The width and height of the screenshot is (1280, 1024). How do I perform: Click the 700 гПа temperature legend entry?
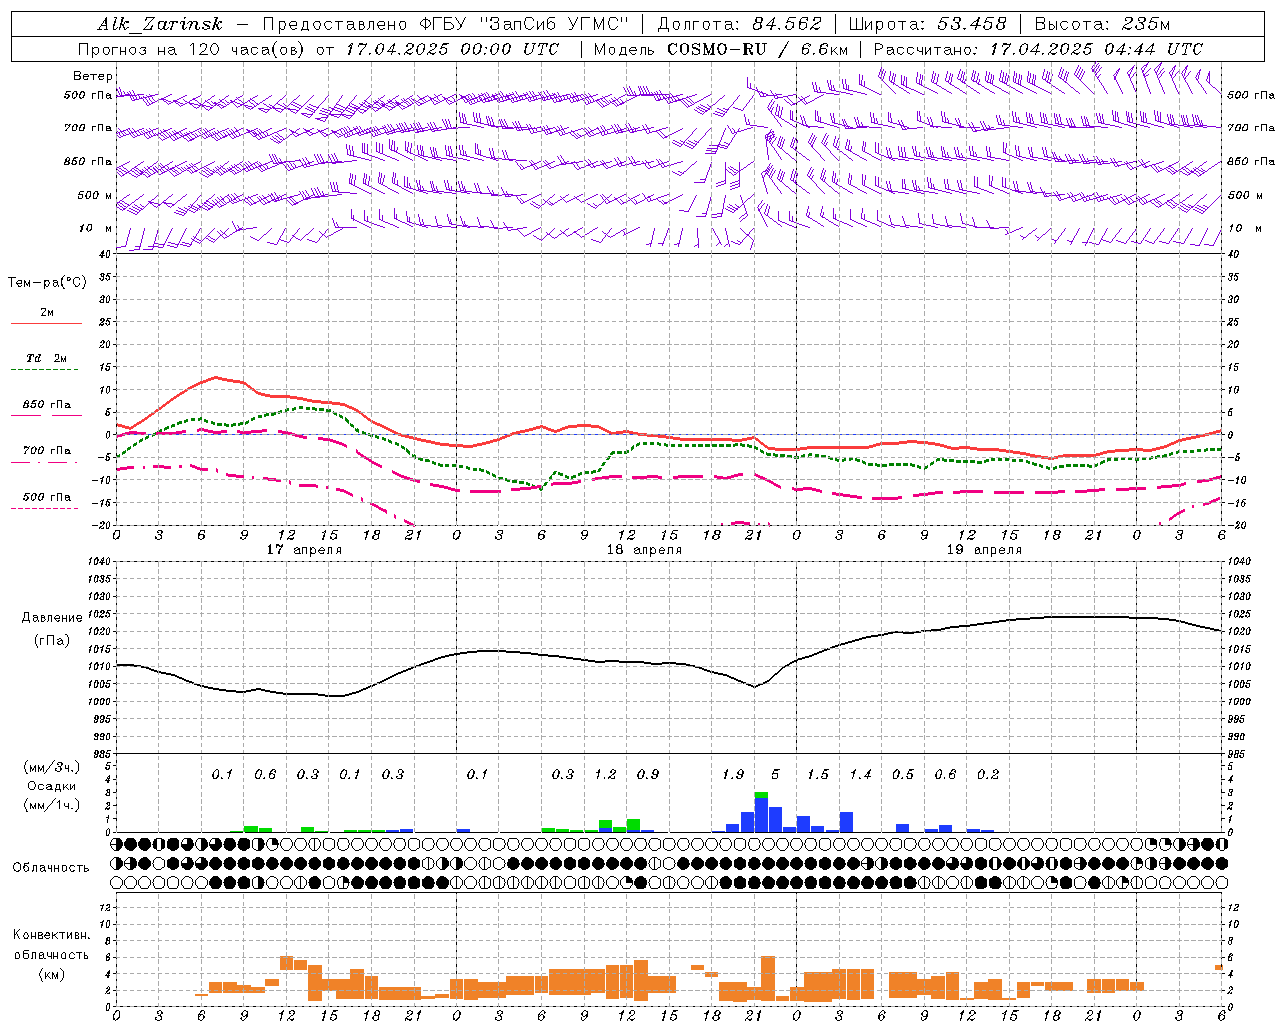coord(47,450)
